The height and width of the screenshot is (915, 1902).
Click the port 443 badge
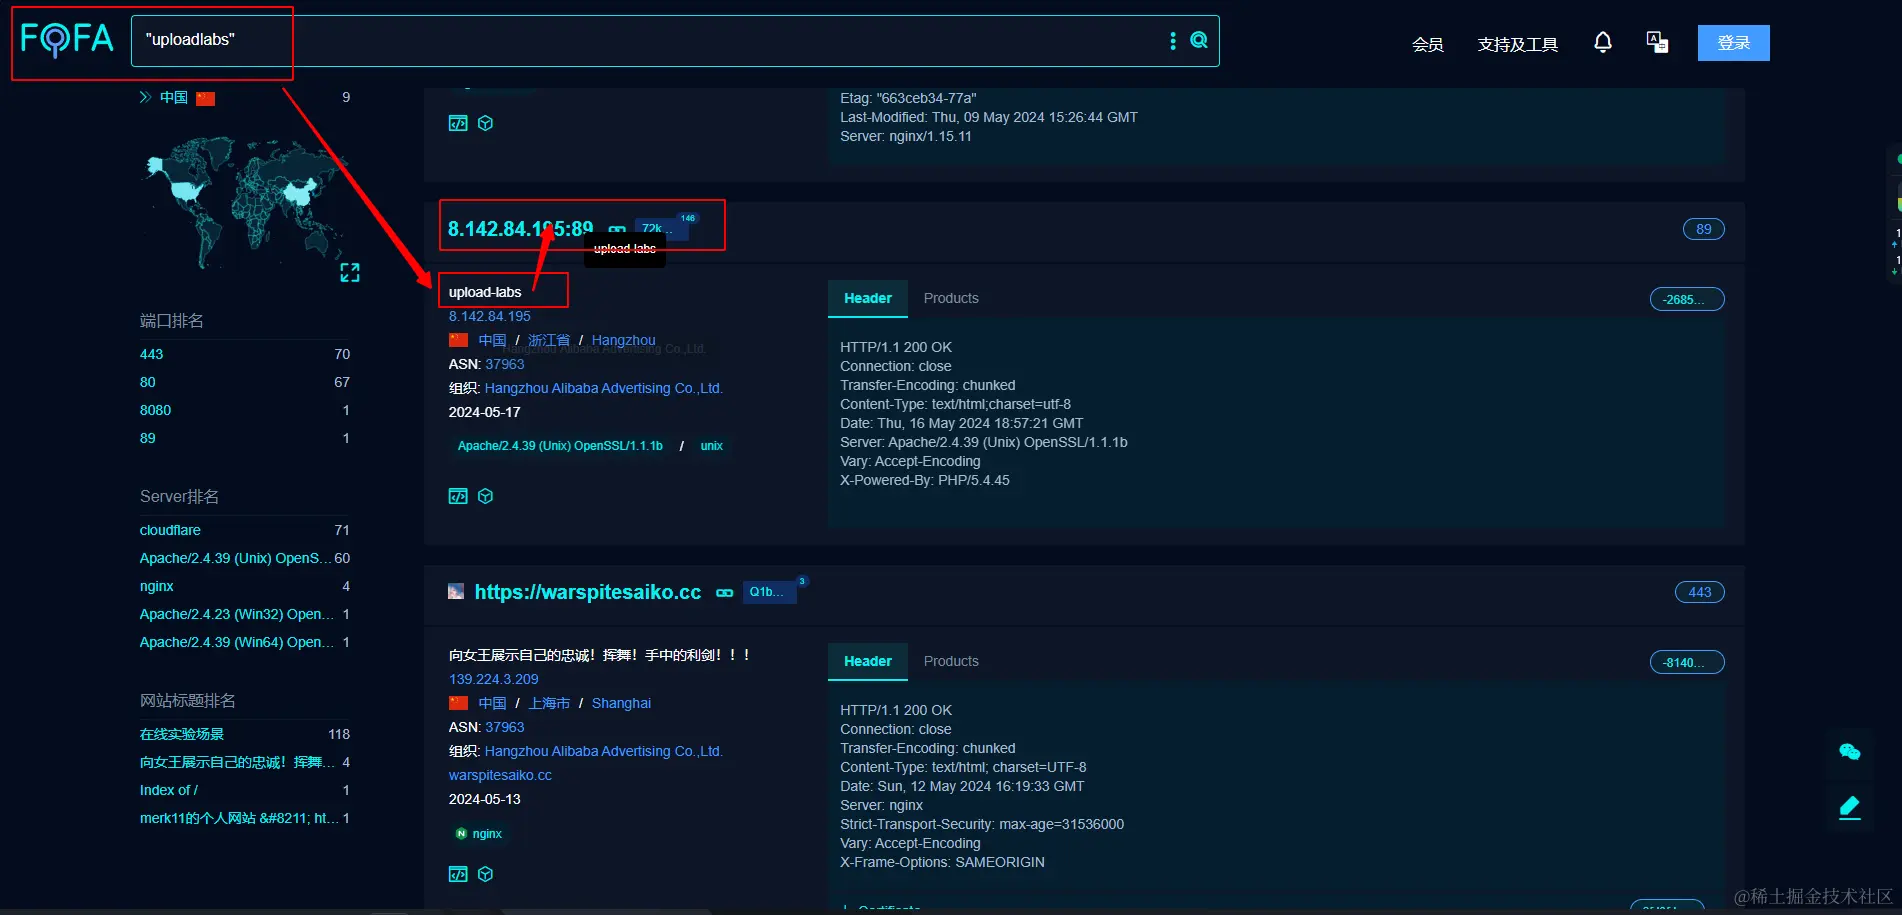[1700, 592]
